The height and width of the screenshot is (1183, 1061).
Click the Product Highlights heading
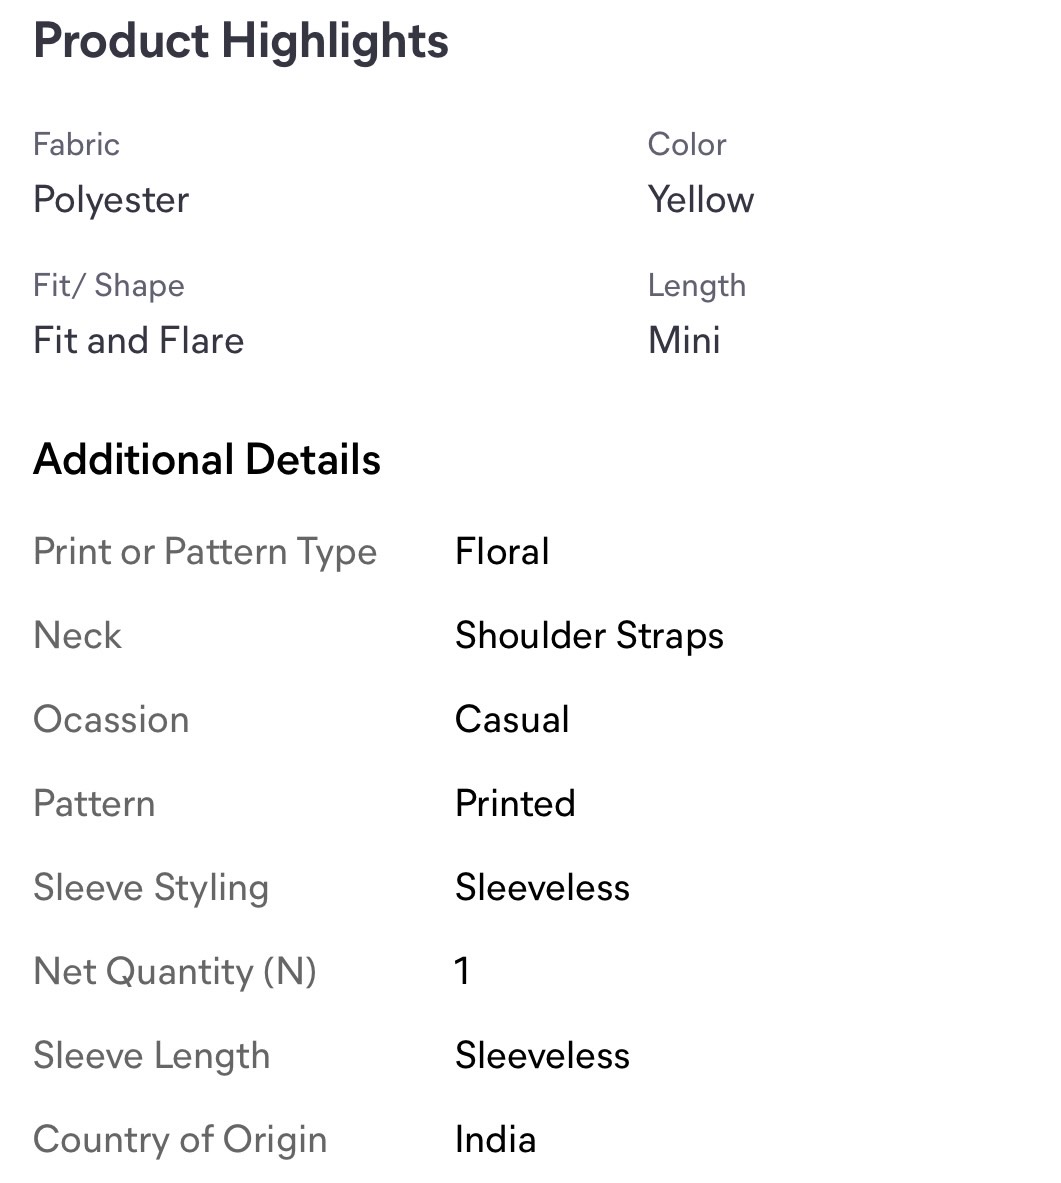click(x=241, y=42)
